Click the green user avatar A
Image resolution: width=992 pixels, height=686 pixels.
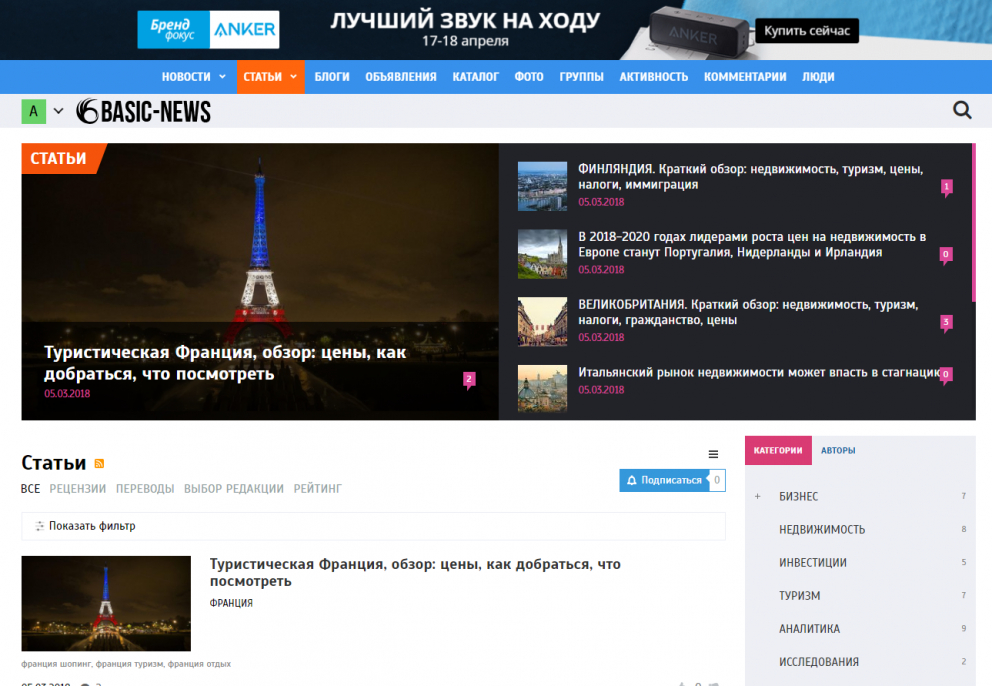click(x=33, y=112)
